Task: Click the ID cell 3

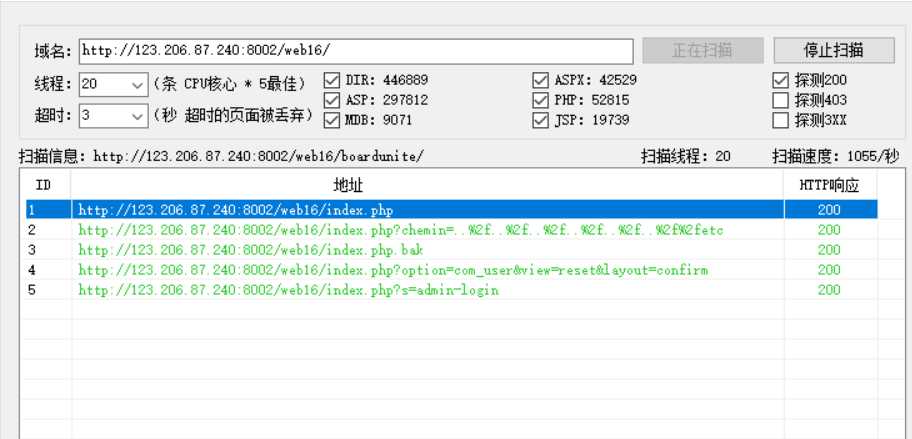Action: pyautogui.click(x=32, y=250)
